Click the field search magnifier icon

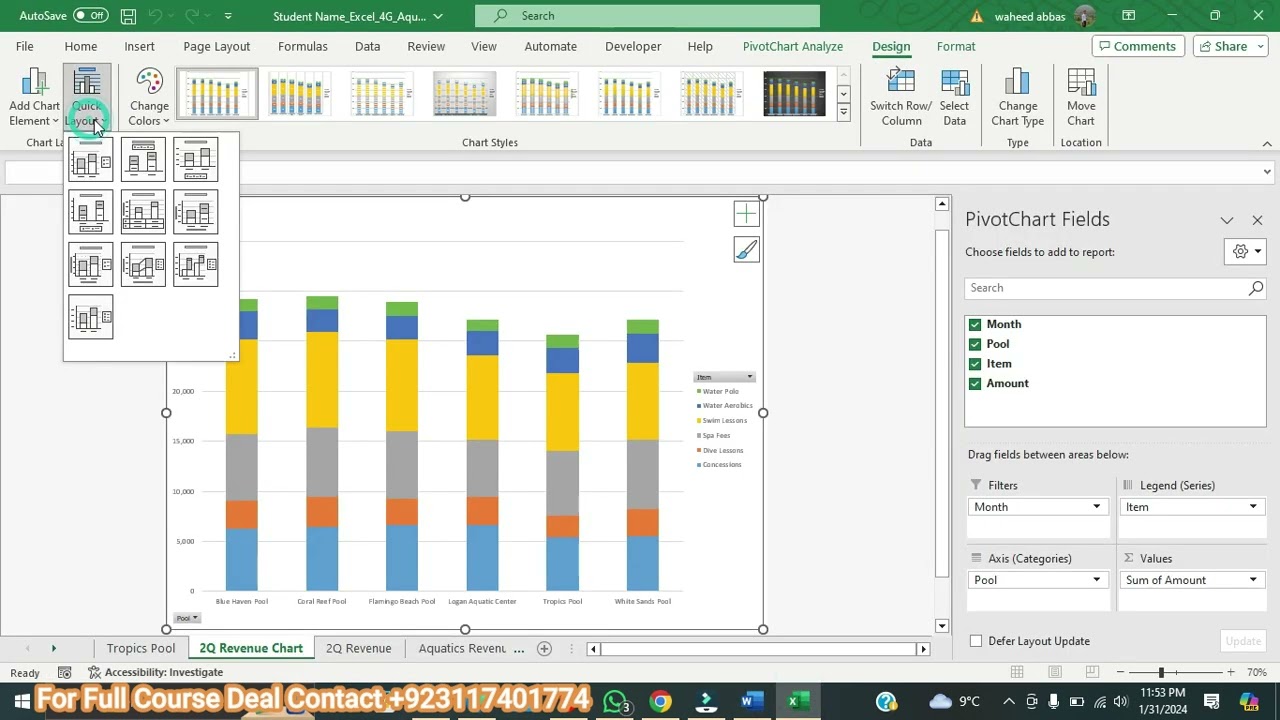pos(1256,288)
